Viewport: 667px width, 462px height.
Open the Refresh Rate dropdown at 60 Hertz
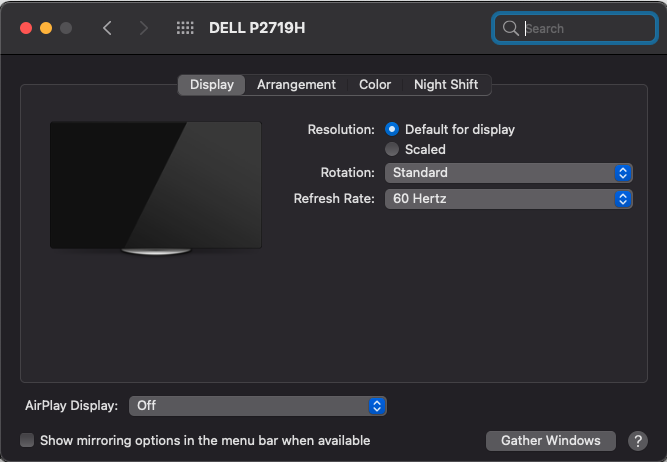[508, 199]
